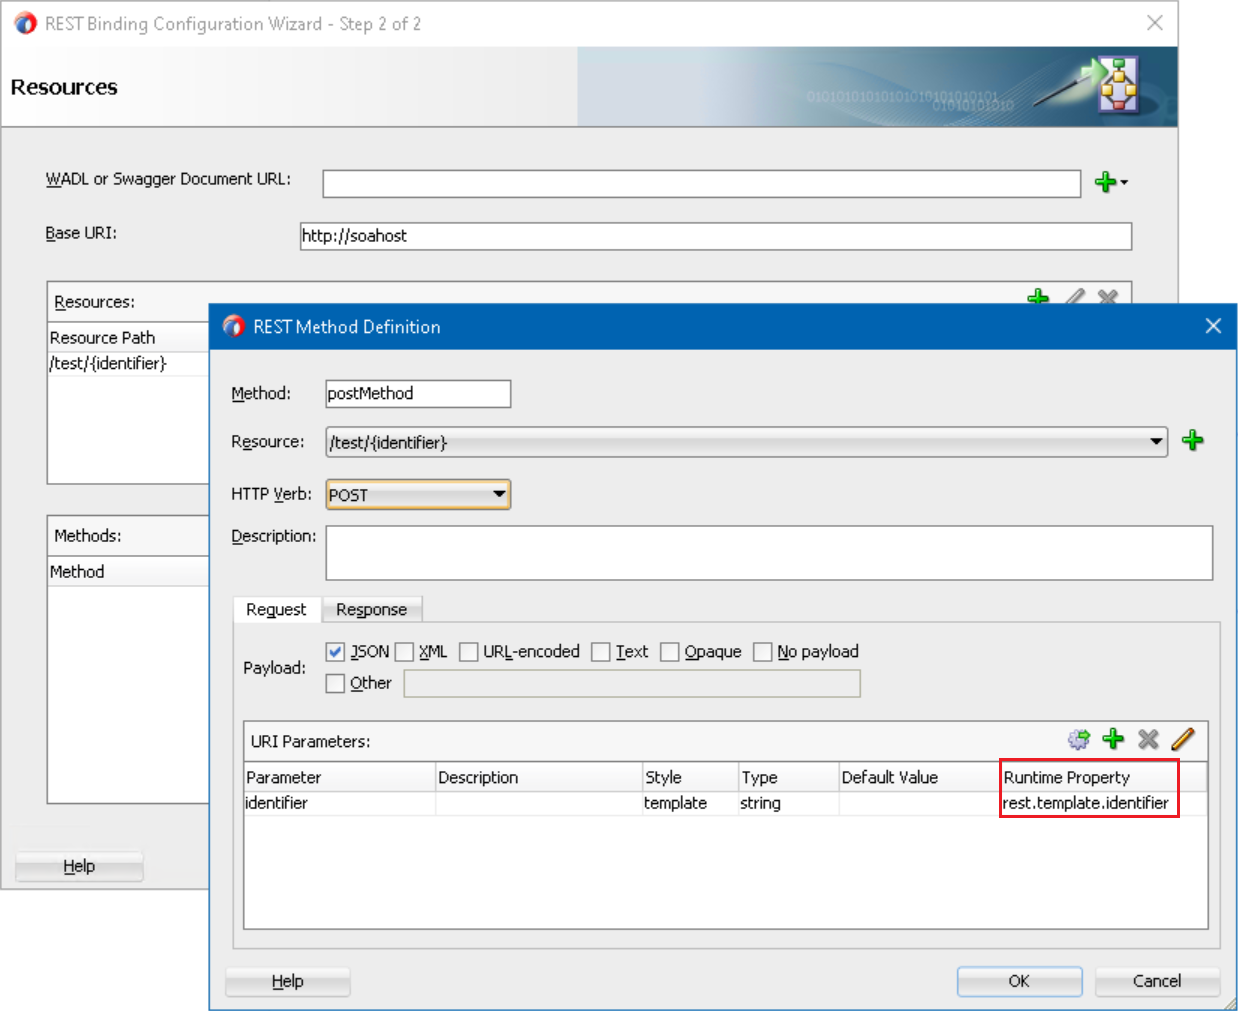Add a new URI parameter with green plus
This screenshot has width=1238, height=1011.
(1113, 739)
